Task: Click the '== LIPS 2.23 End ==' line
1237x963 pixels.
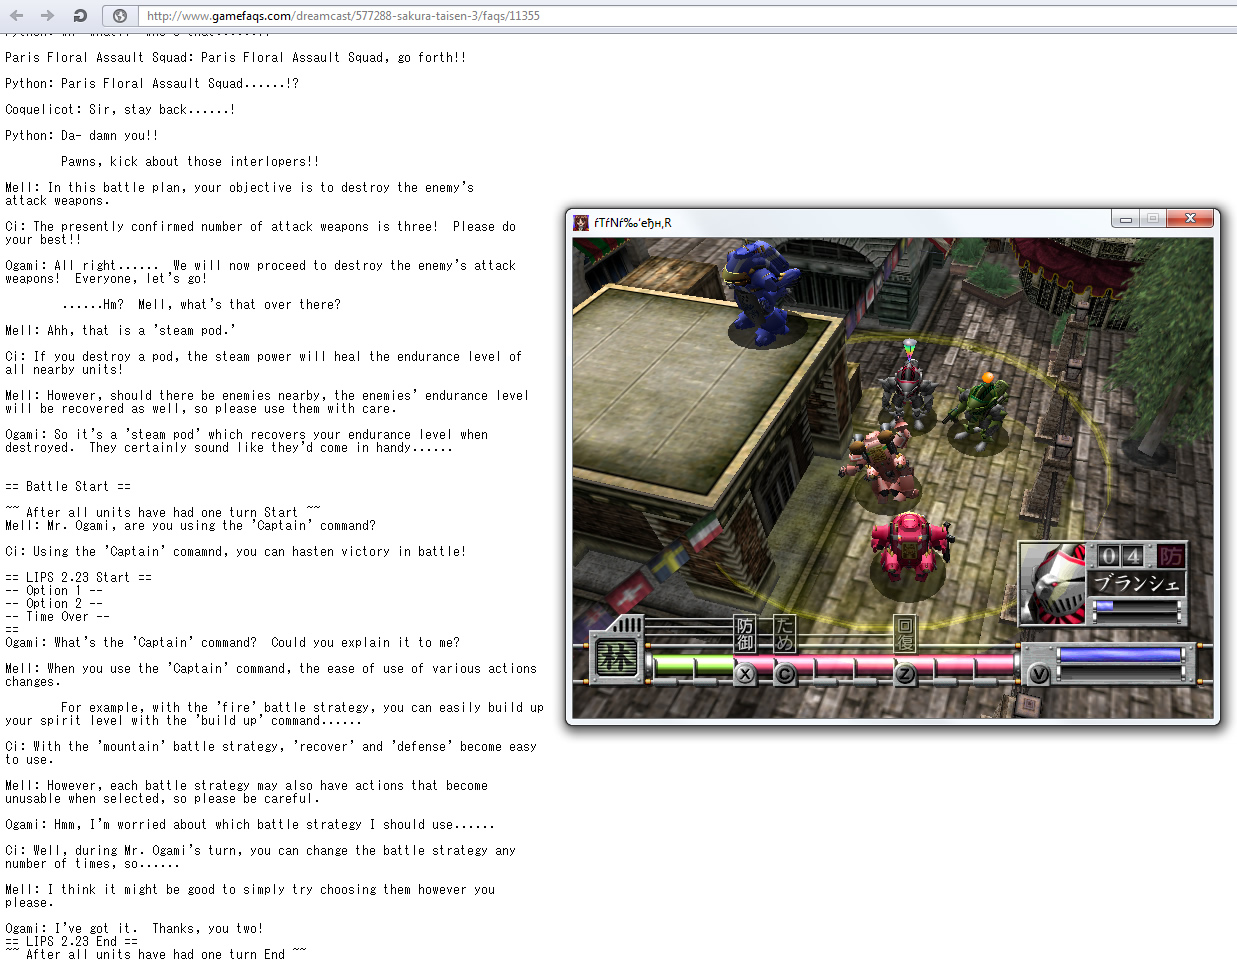Action: point(72,941)
